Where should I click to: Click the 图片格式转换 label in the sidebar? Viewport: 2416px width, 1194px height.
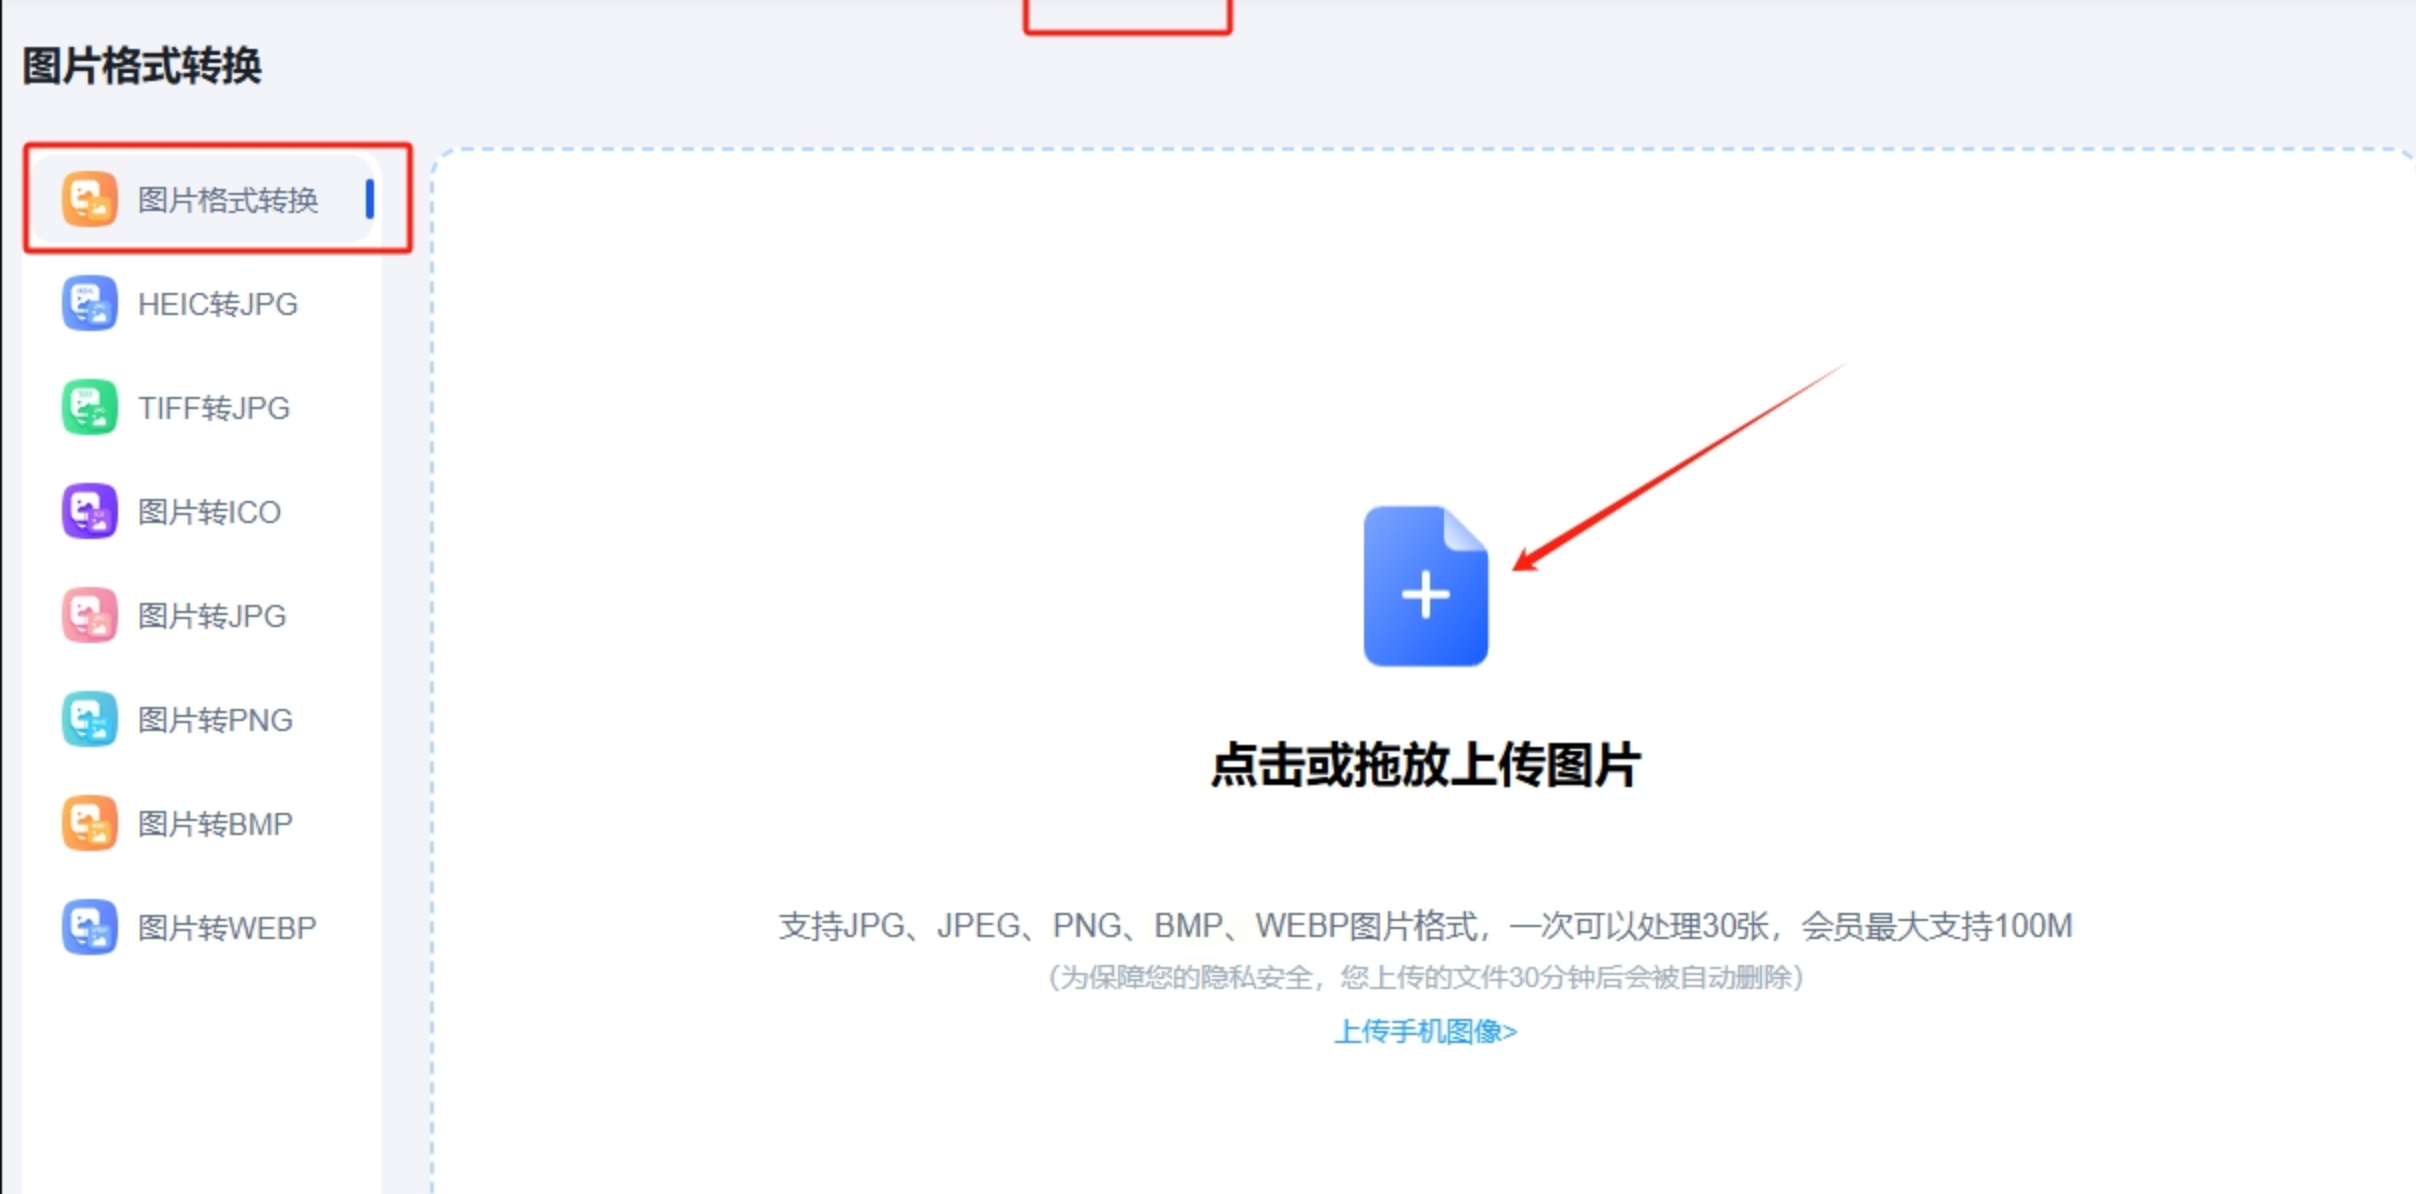click(228, 200)
